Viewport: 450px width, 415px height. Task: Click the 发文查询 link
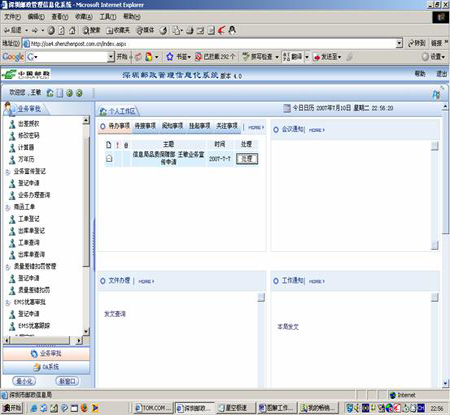115,314
